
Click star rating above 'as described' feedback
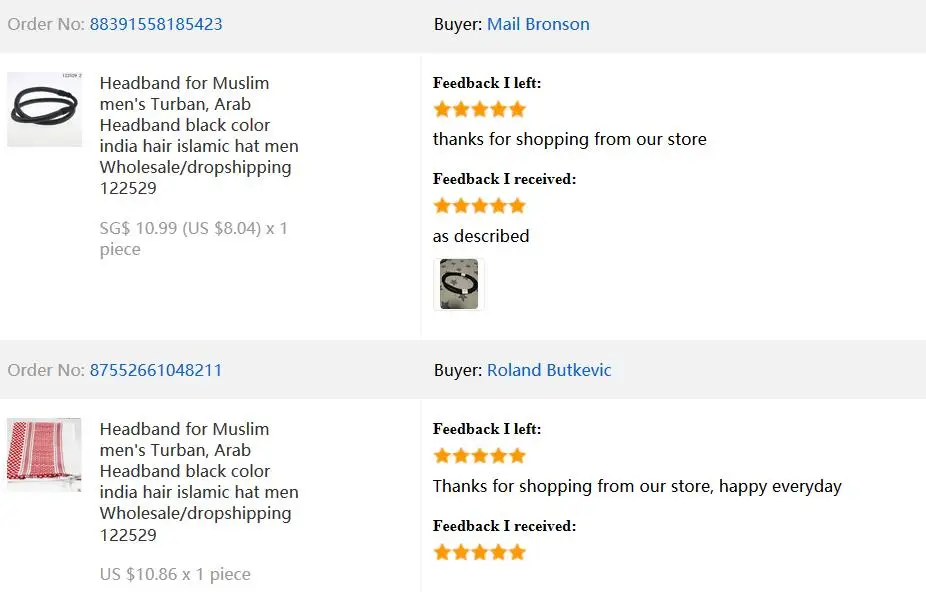point(479,206)
